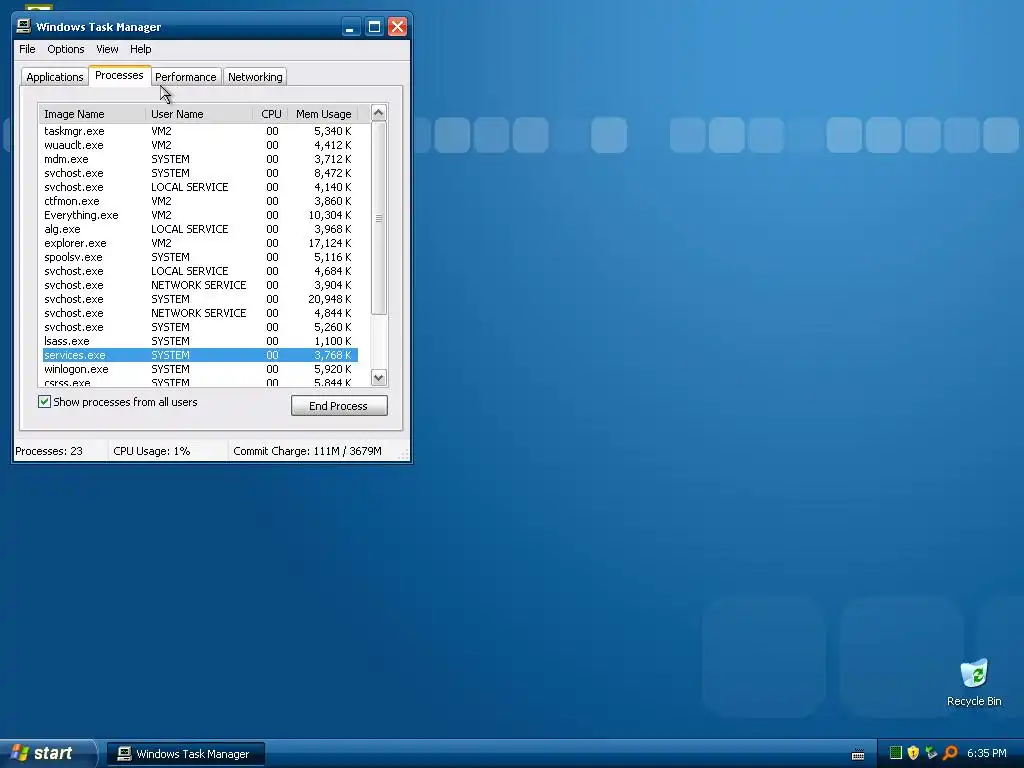Open the Help menu
This screenshot has height=768, width=1024.
point(140,49)
